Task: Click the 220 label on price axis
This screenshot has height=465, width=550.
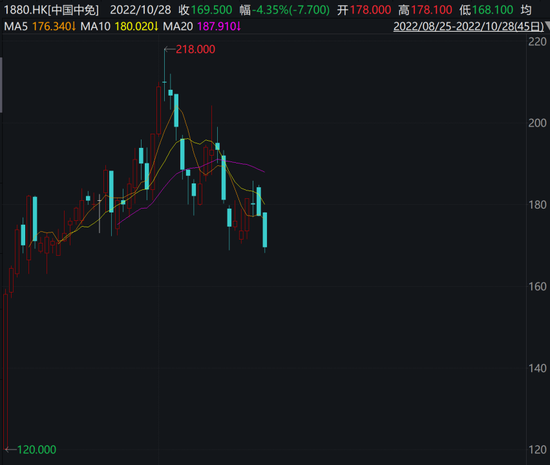Action: [x=537, y=41]
